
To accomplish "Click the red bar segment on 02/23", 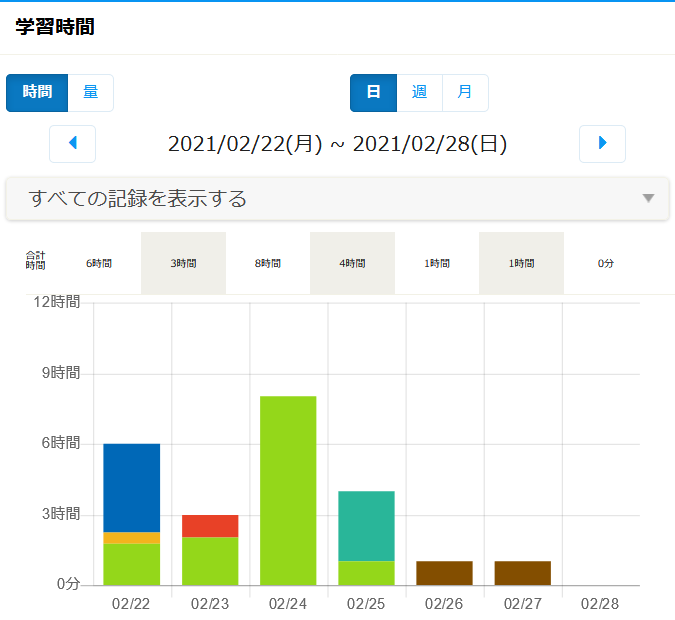I will point(210,526).
